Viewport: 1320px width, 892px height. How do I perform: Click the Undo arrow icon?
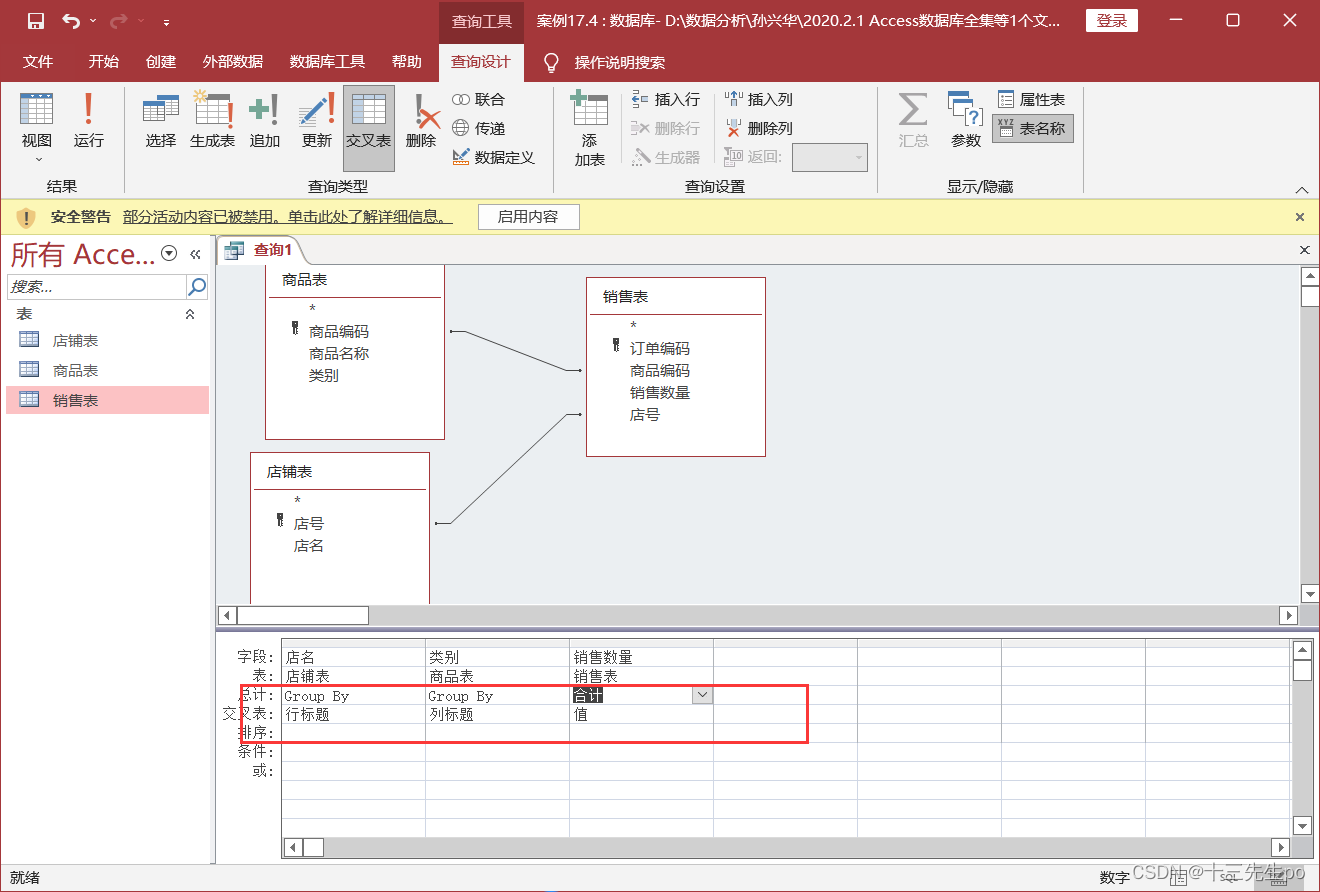tap(70, 21)
